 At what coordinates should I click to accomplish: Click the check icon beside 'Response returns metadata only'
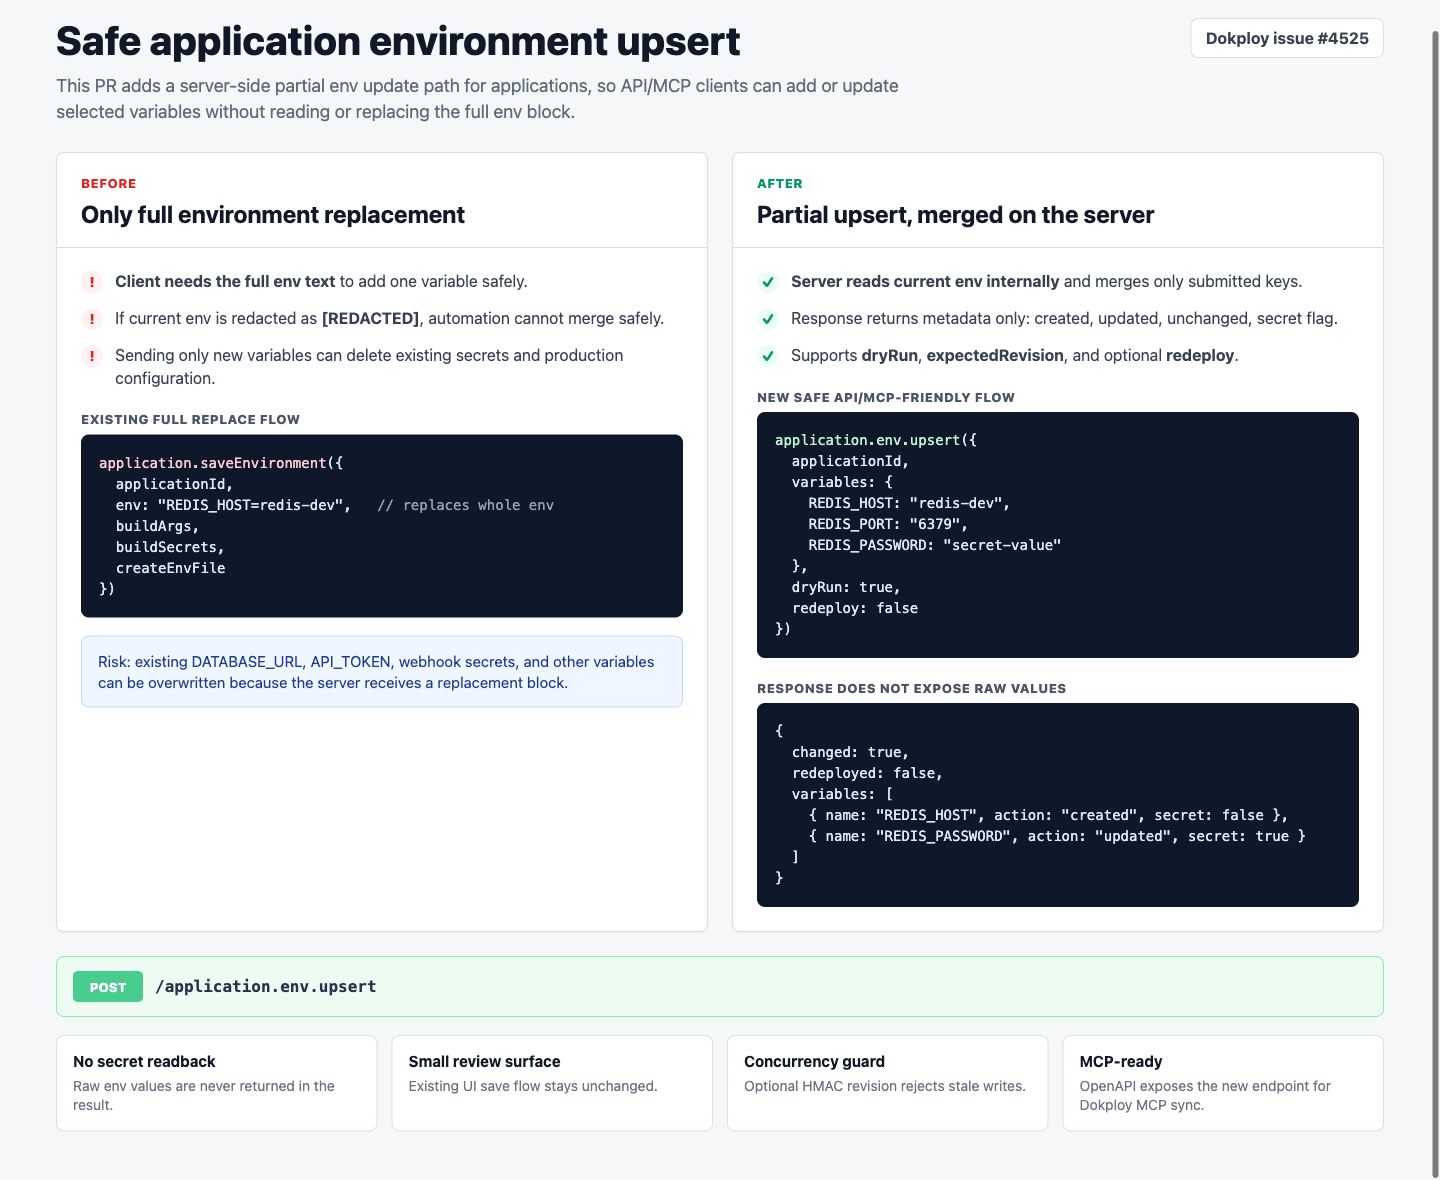tap(768, 319)
